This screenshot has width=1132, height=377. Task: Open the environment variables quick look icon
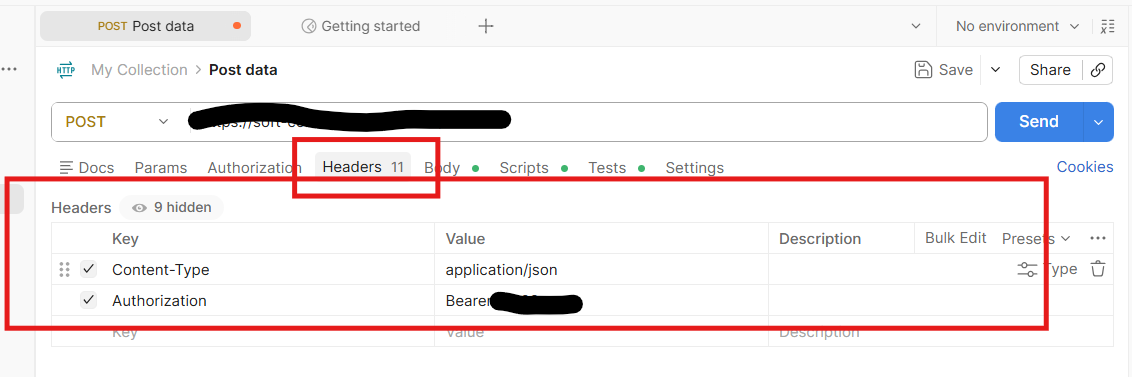click(1107, 26)
